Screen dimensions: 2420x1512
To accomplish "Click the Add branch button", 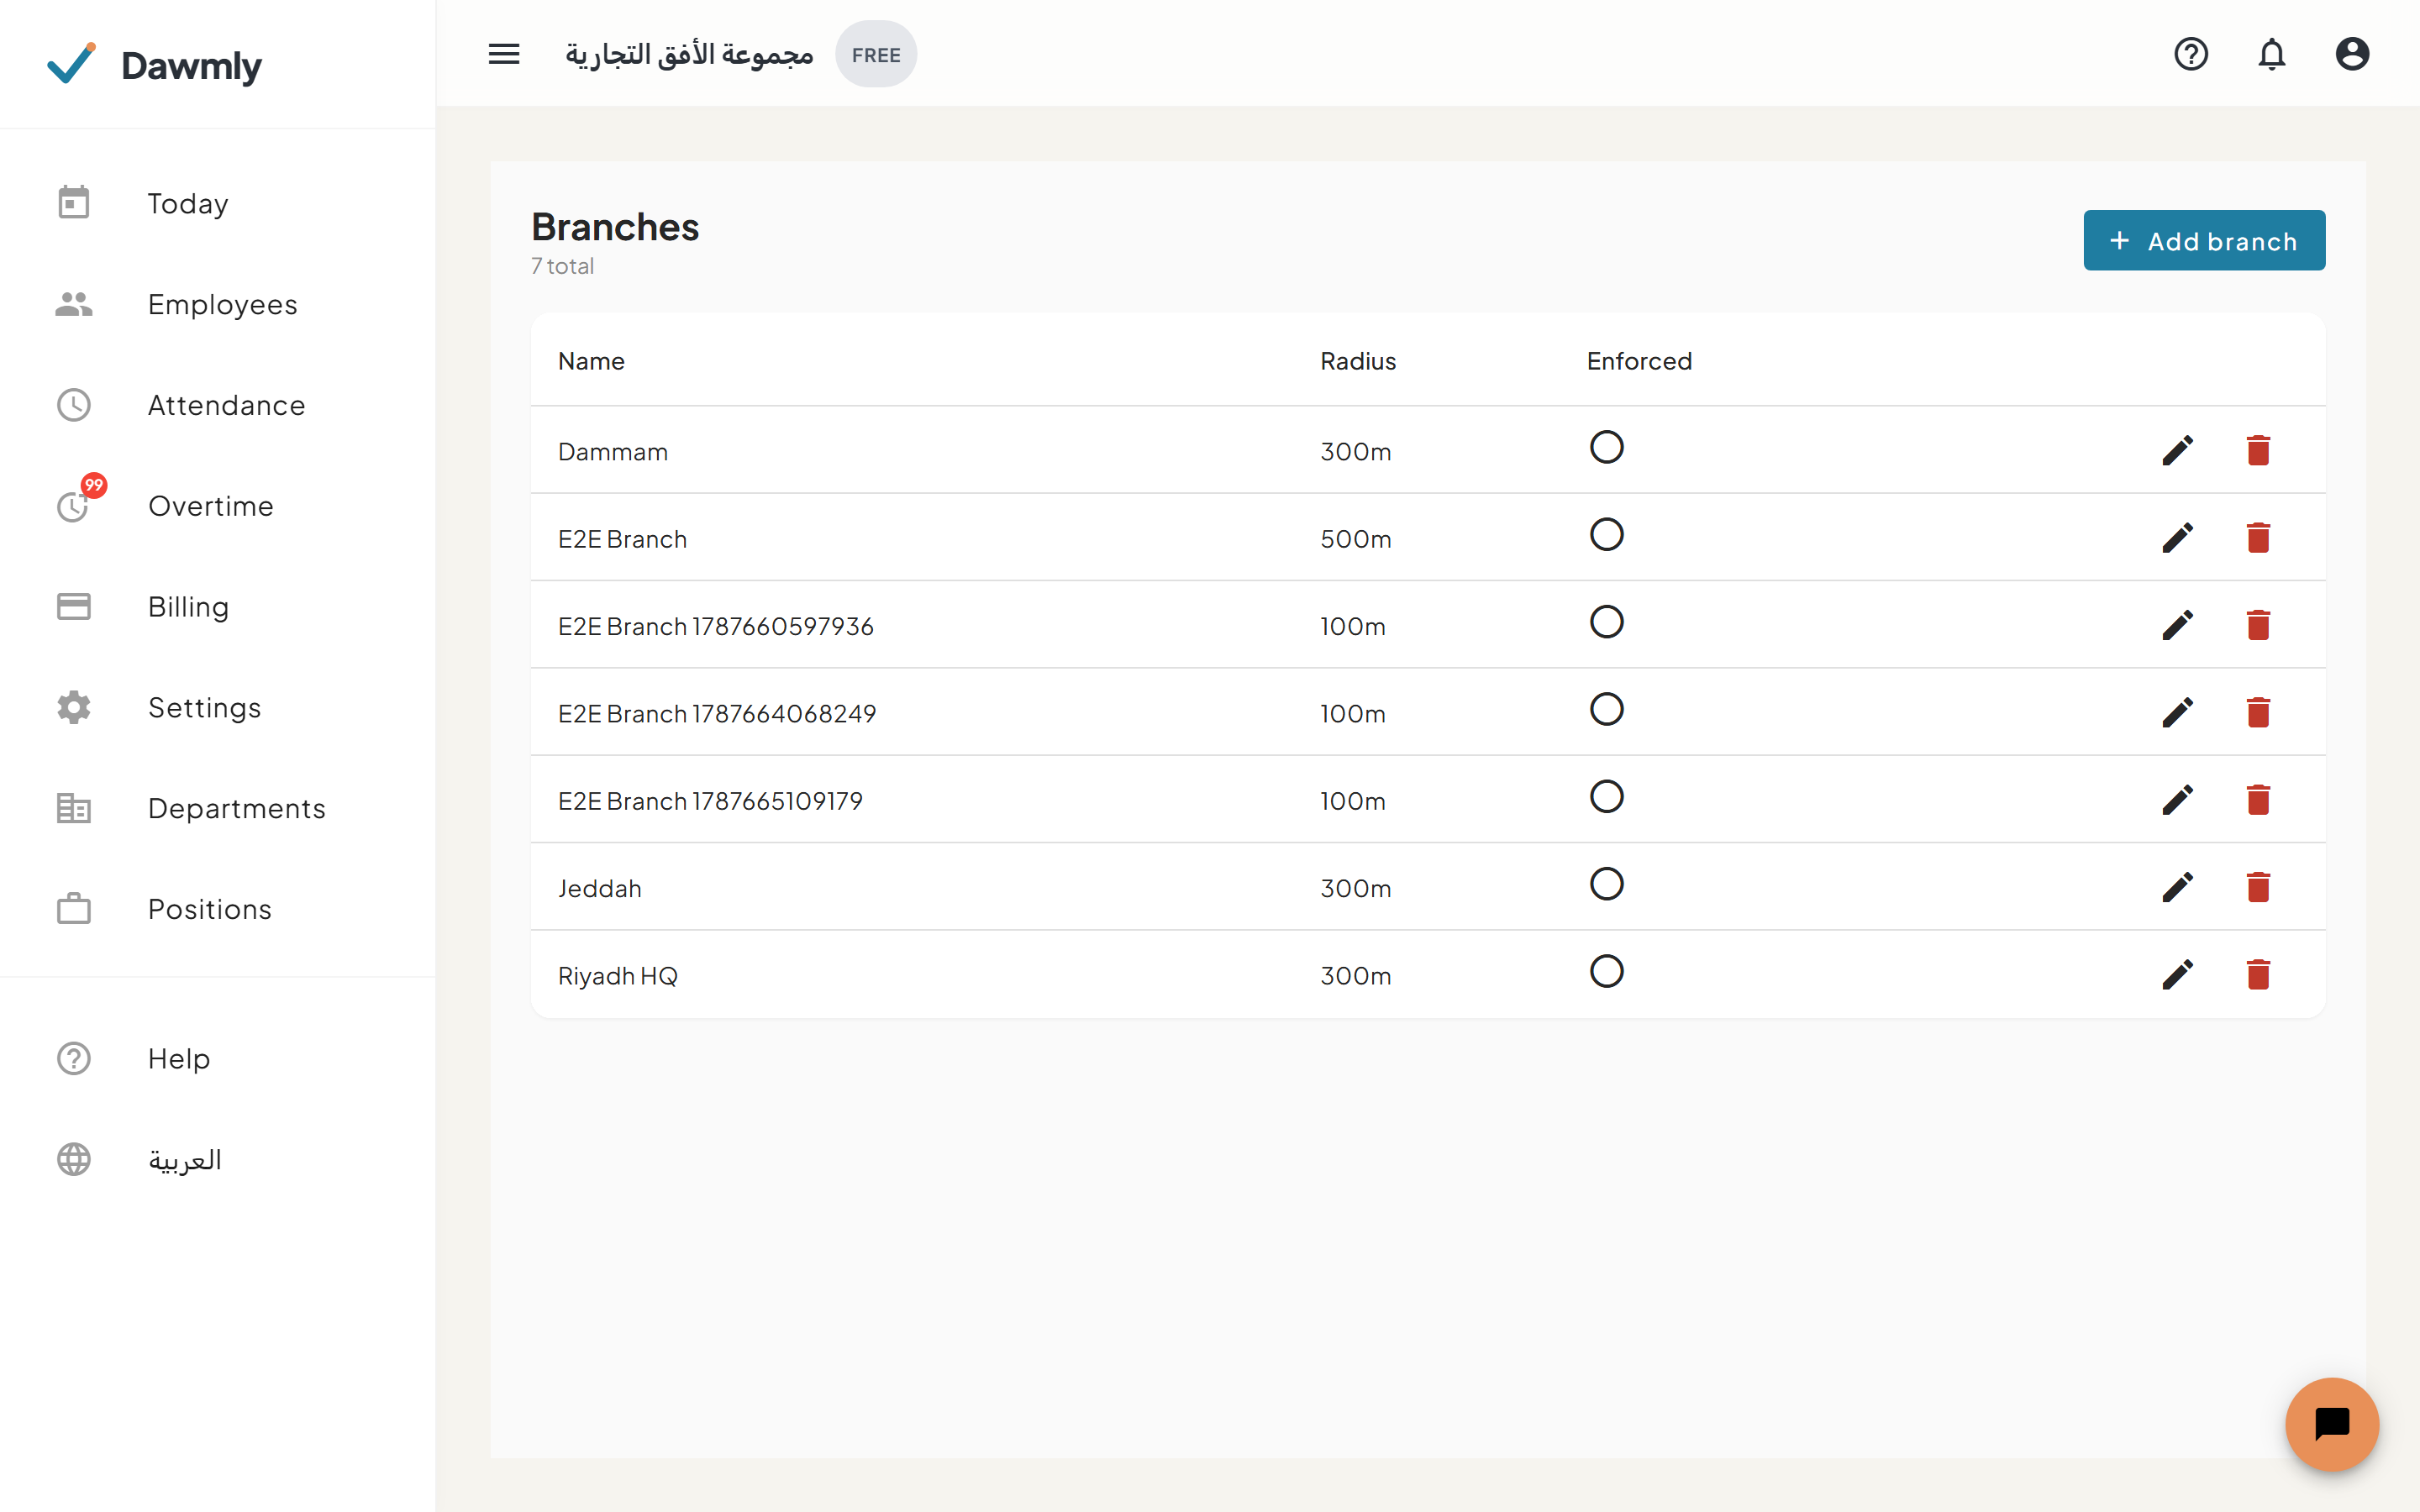I will 2204,240.
